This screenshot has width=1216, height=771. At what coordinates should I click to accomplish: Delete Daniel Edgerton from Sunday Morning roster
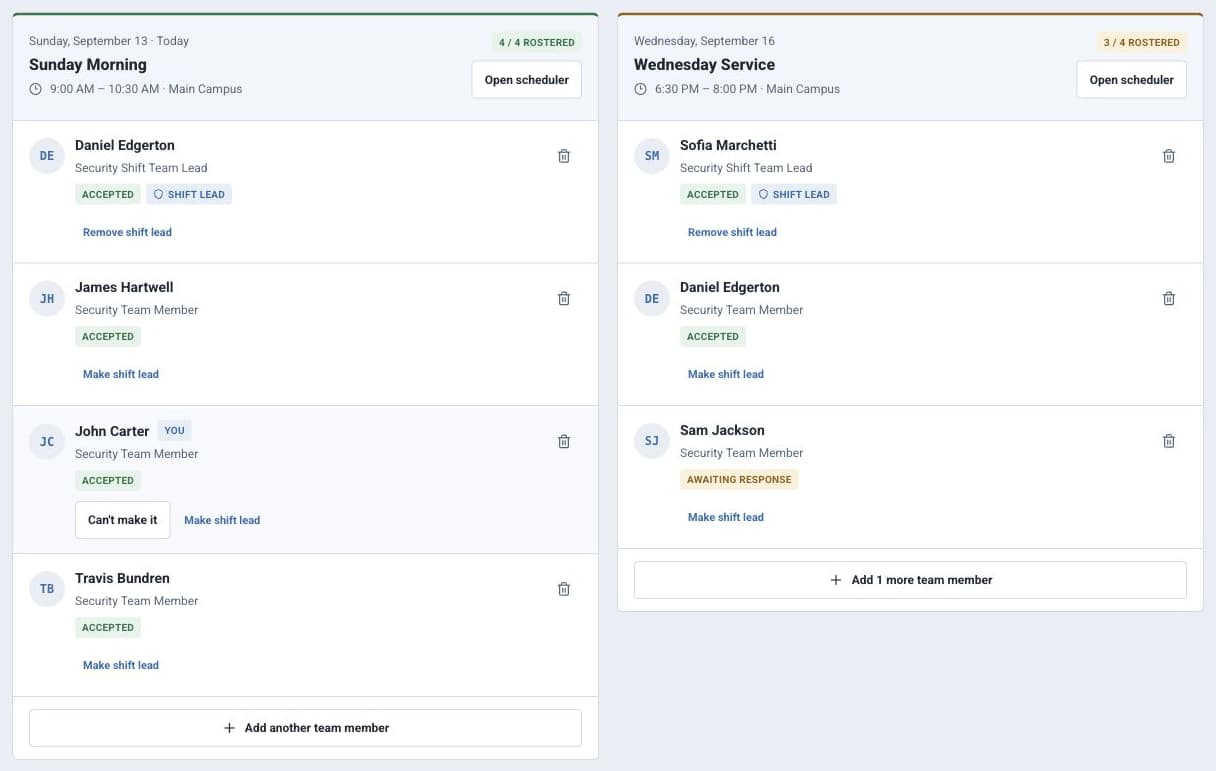tap(564, 156)
